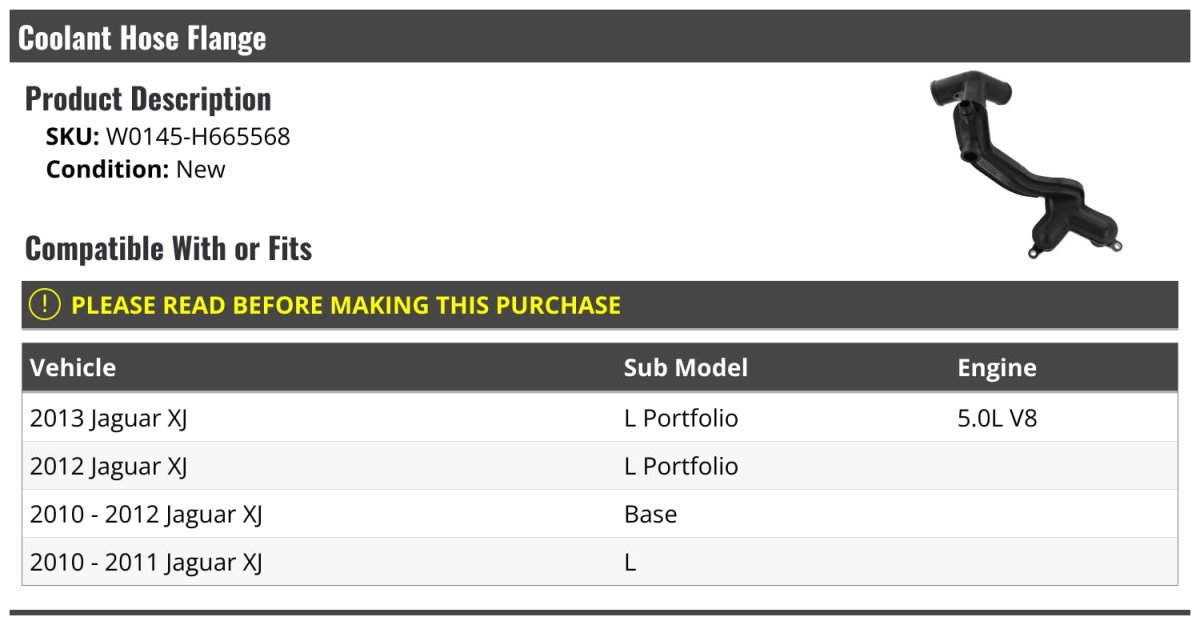Click the Condition: New text
This screenshot has width=1200, height=625.
tap(136, 169)
